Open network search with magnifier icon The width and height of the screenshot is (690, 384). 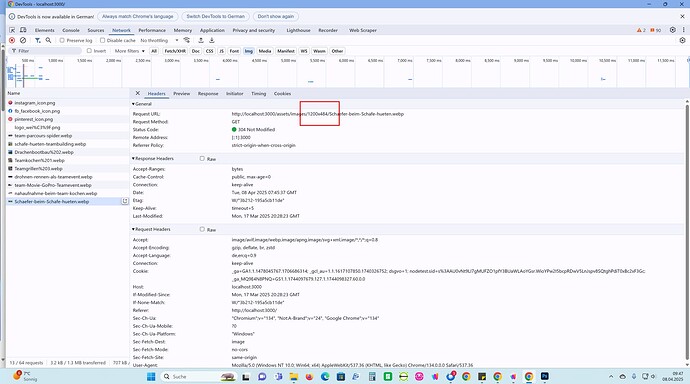[x=48, y=40]
